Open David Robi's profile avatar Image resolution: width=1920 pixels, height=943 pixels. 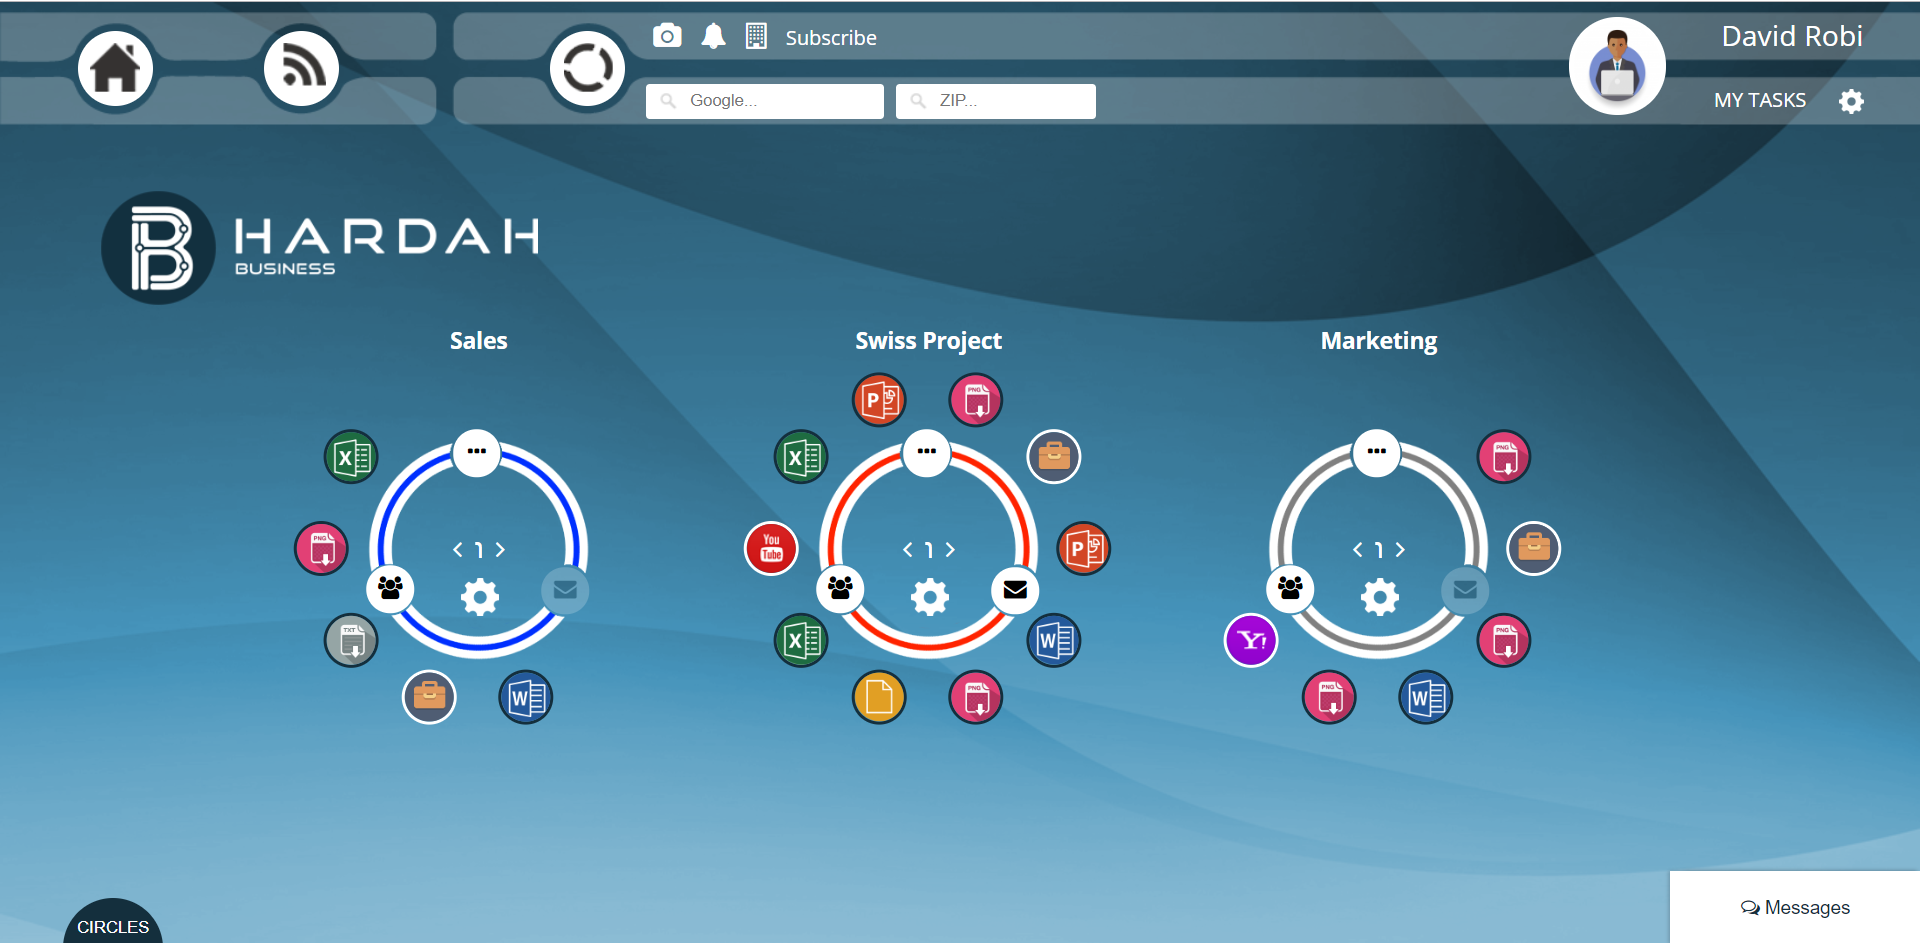point(1617,67)
